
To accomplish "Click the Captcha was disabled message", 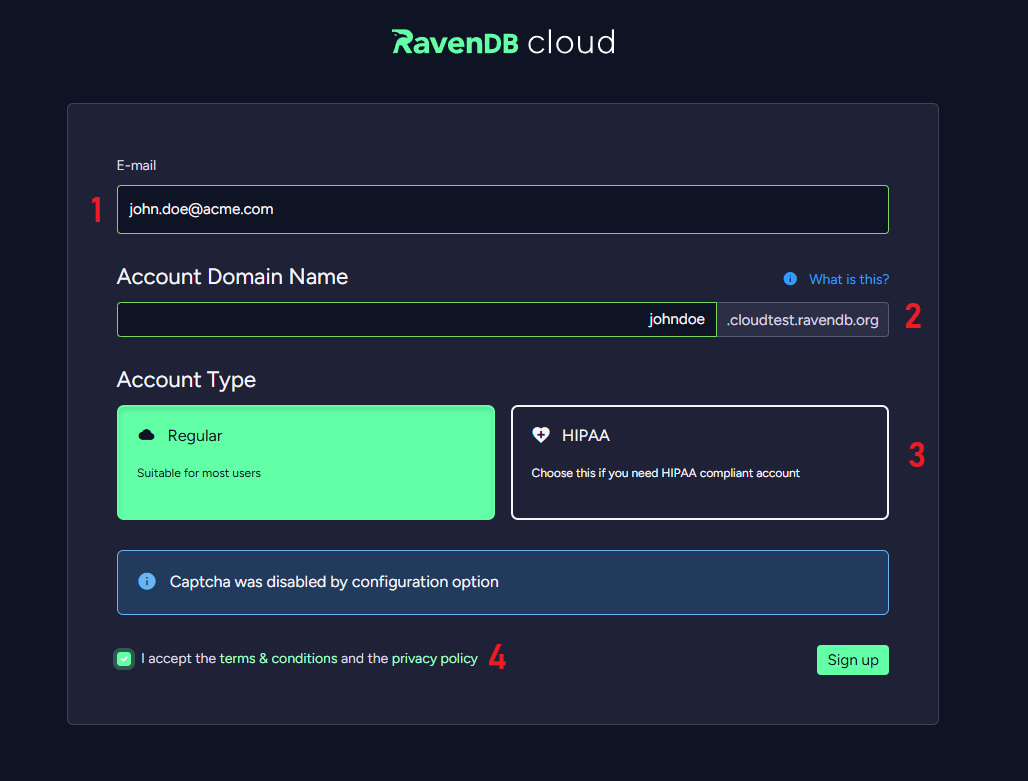I will click(334, 582).
